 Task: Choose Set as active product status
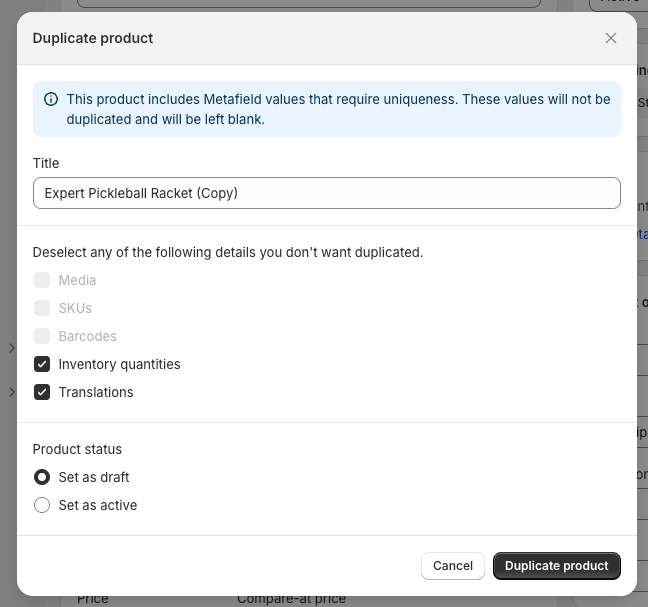(x=42, y=505)
